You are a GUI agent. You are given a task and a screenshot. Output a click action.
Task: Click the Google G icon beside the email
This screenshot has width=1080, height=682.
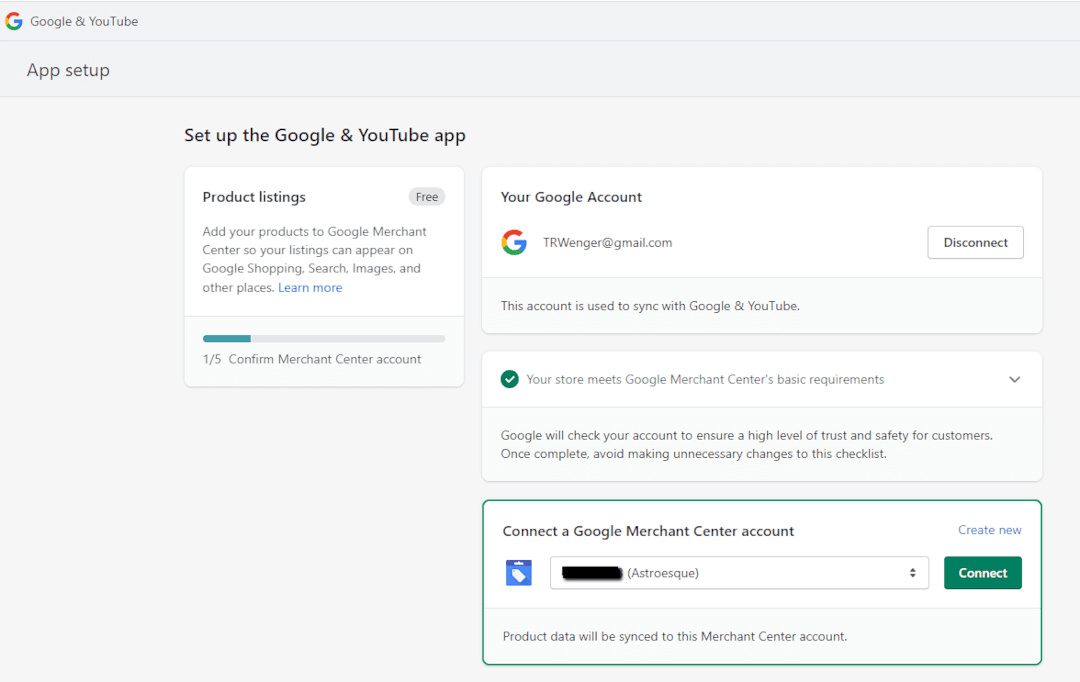[514, 242]
